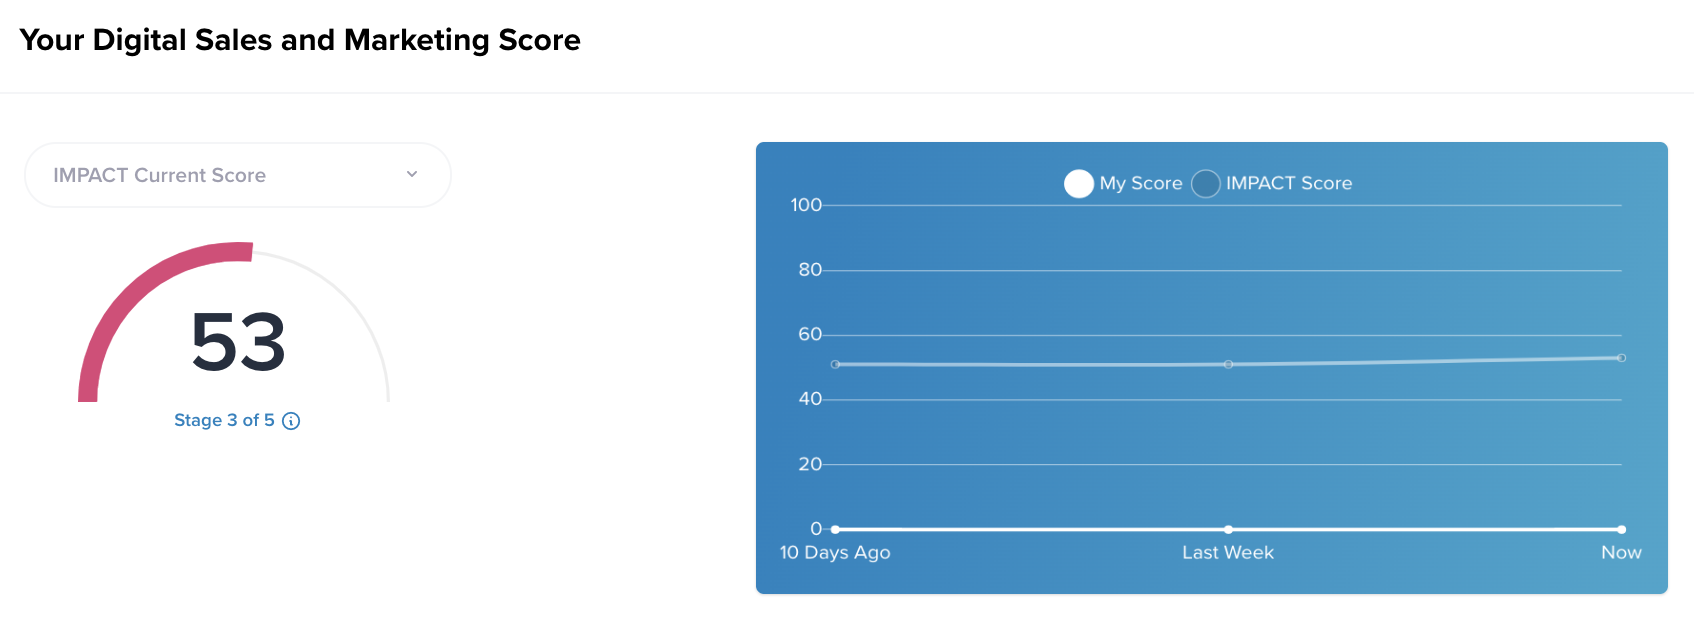Toggle the IMPACT Score legend circle
This screenshot has width=1694, height=638.
(1206, 184)
